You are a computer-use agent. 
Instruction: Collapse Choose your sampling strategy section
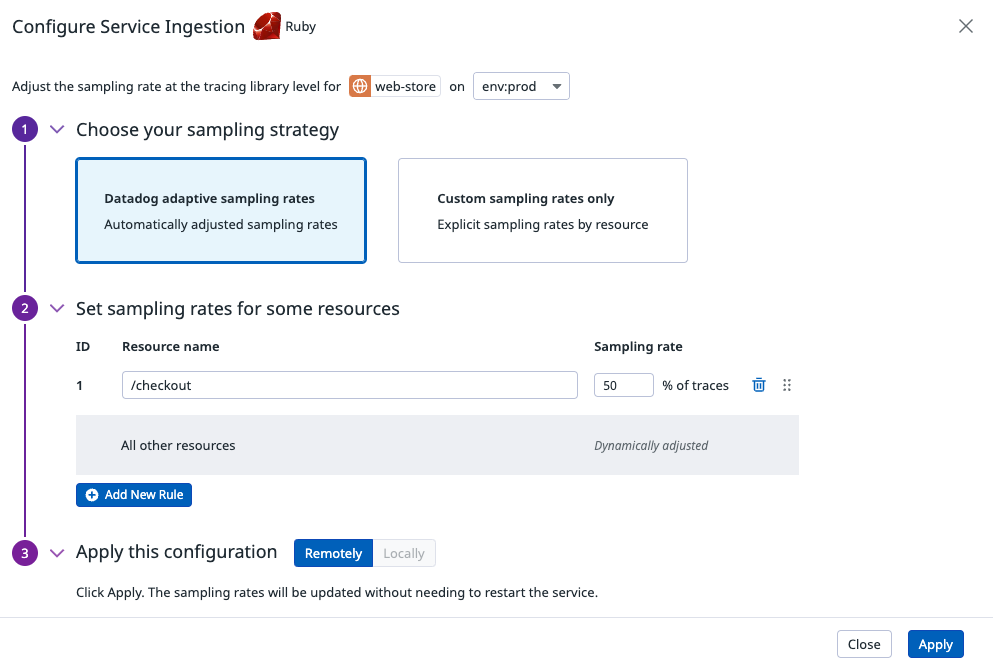(x=57, y=129)
